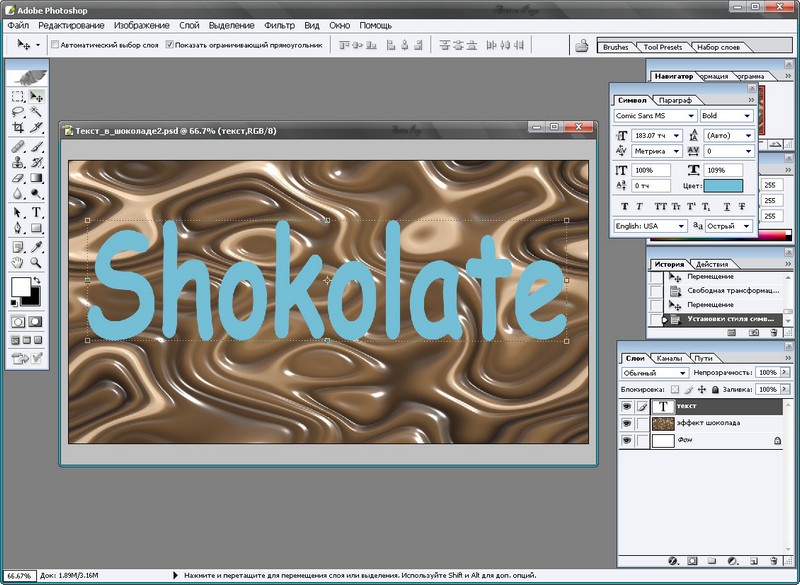800x585 pixels.
Task: Select the Crop tool
Action: tap(18, 128)
